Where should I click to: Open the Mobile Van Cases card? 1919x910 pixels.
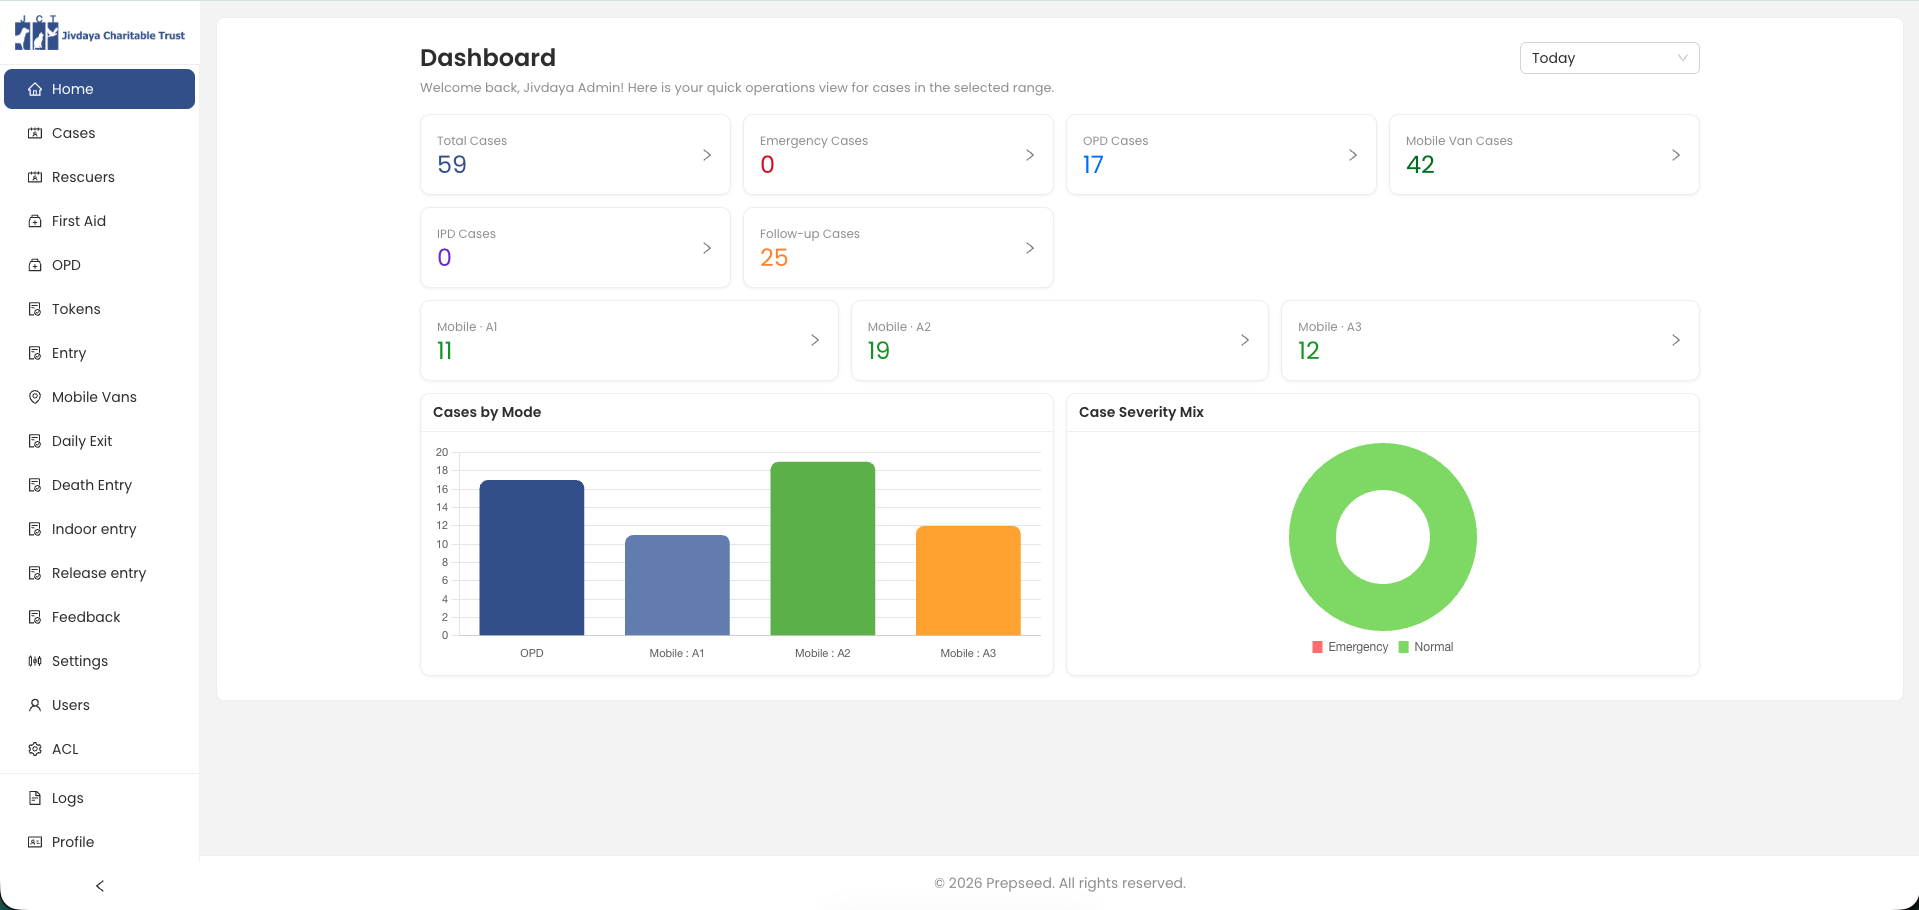(x=1544, y=155)
